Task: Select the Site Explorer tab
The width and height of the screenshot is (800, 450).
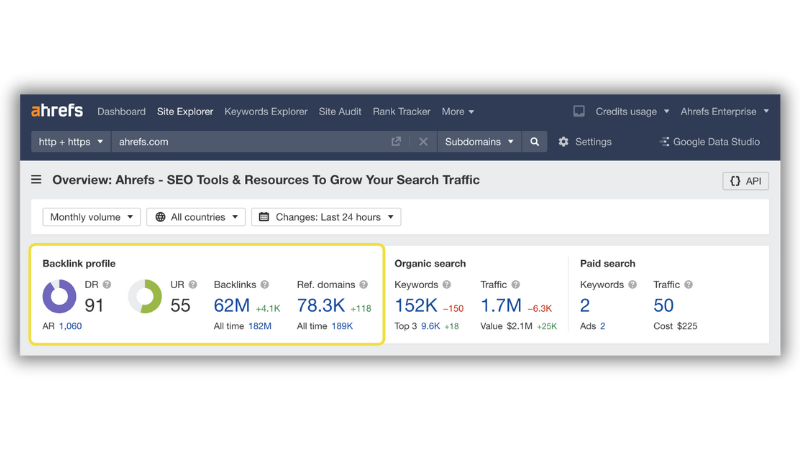Action: [185, 111]
